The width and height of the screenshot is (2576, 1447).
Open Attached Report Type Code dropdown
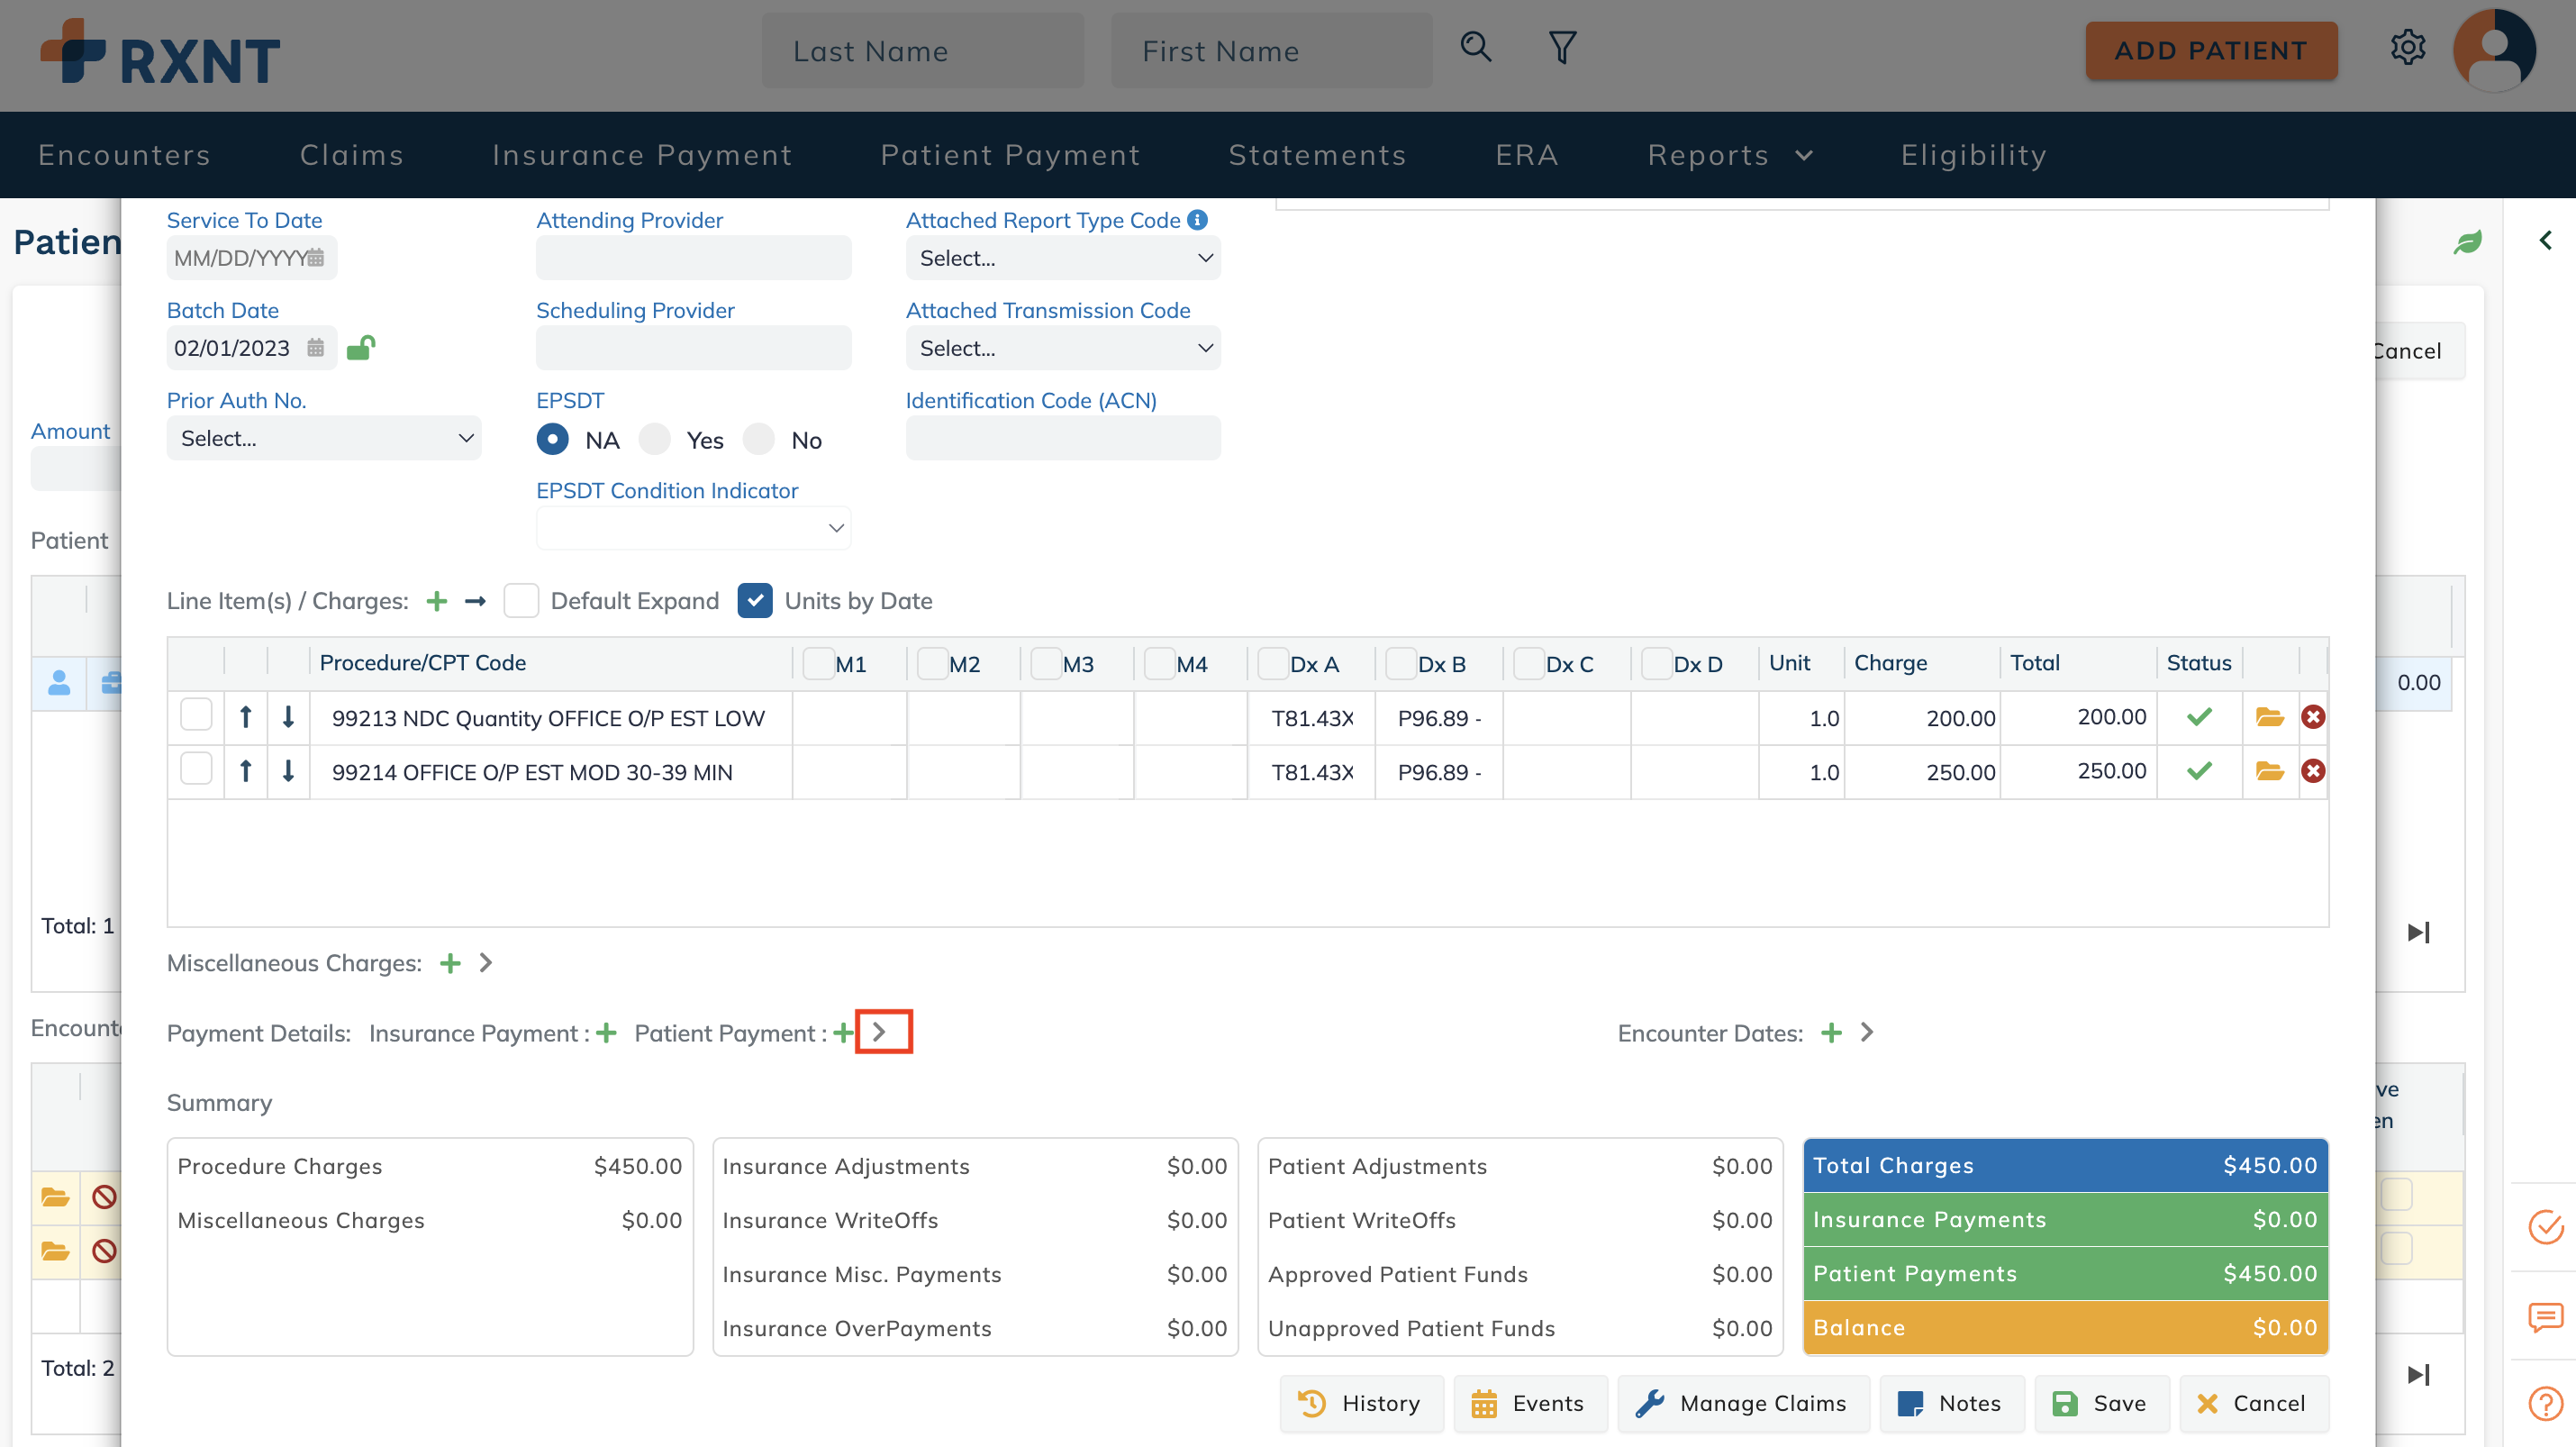click(1062, 258)
